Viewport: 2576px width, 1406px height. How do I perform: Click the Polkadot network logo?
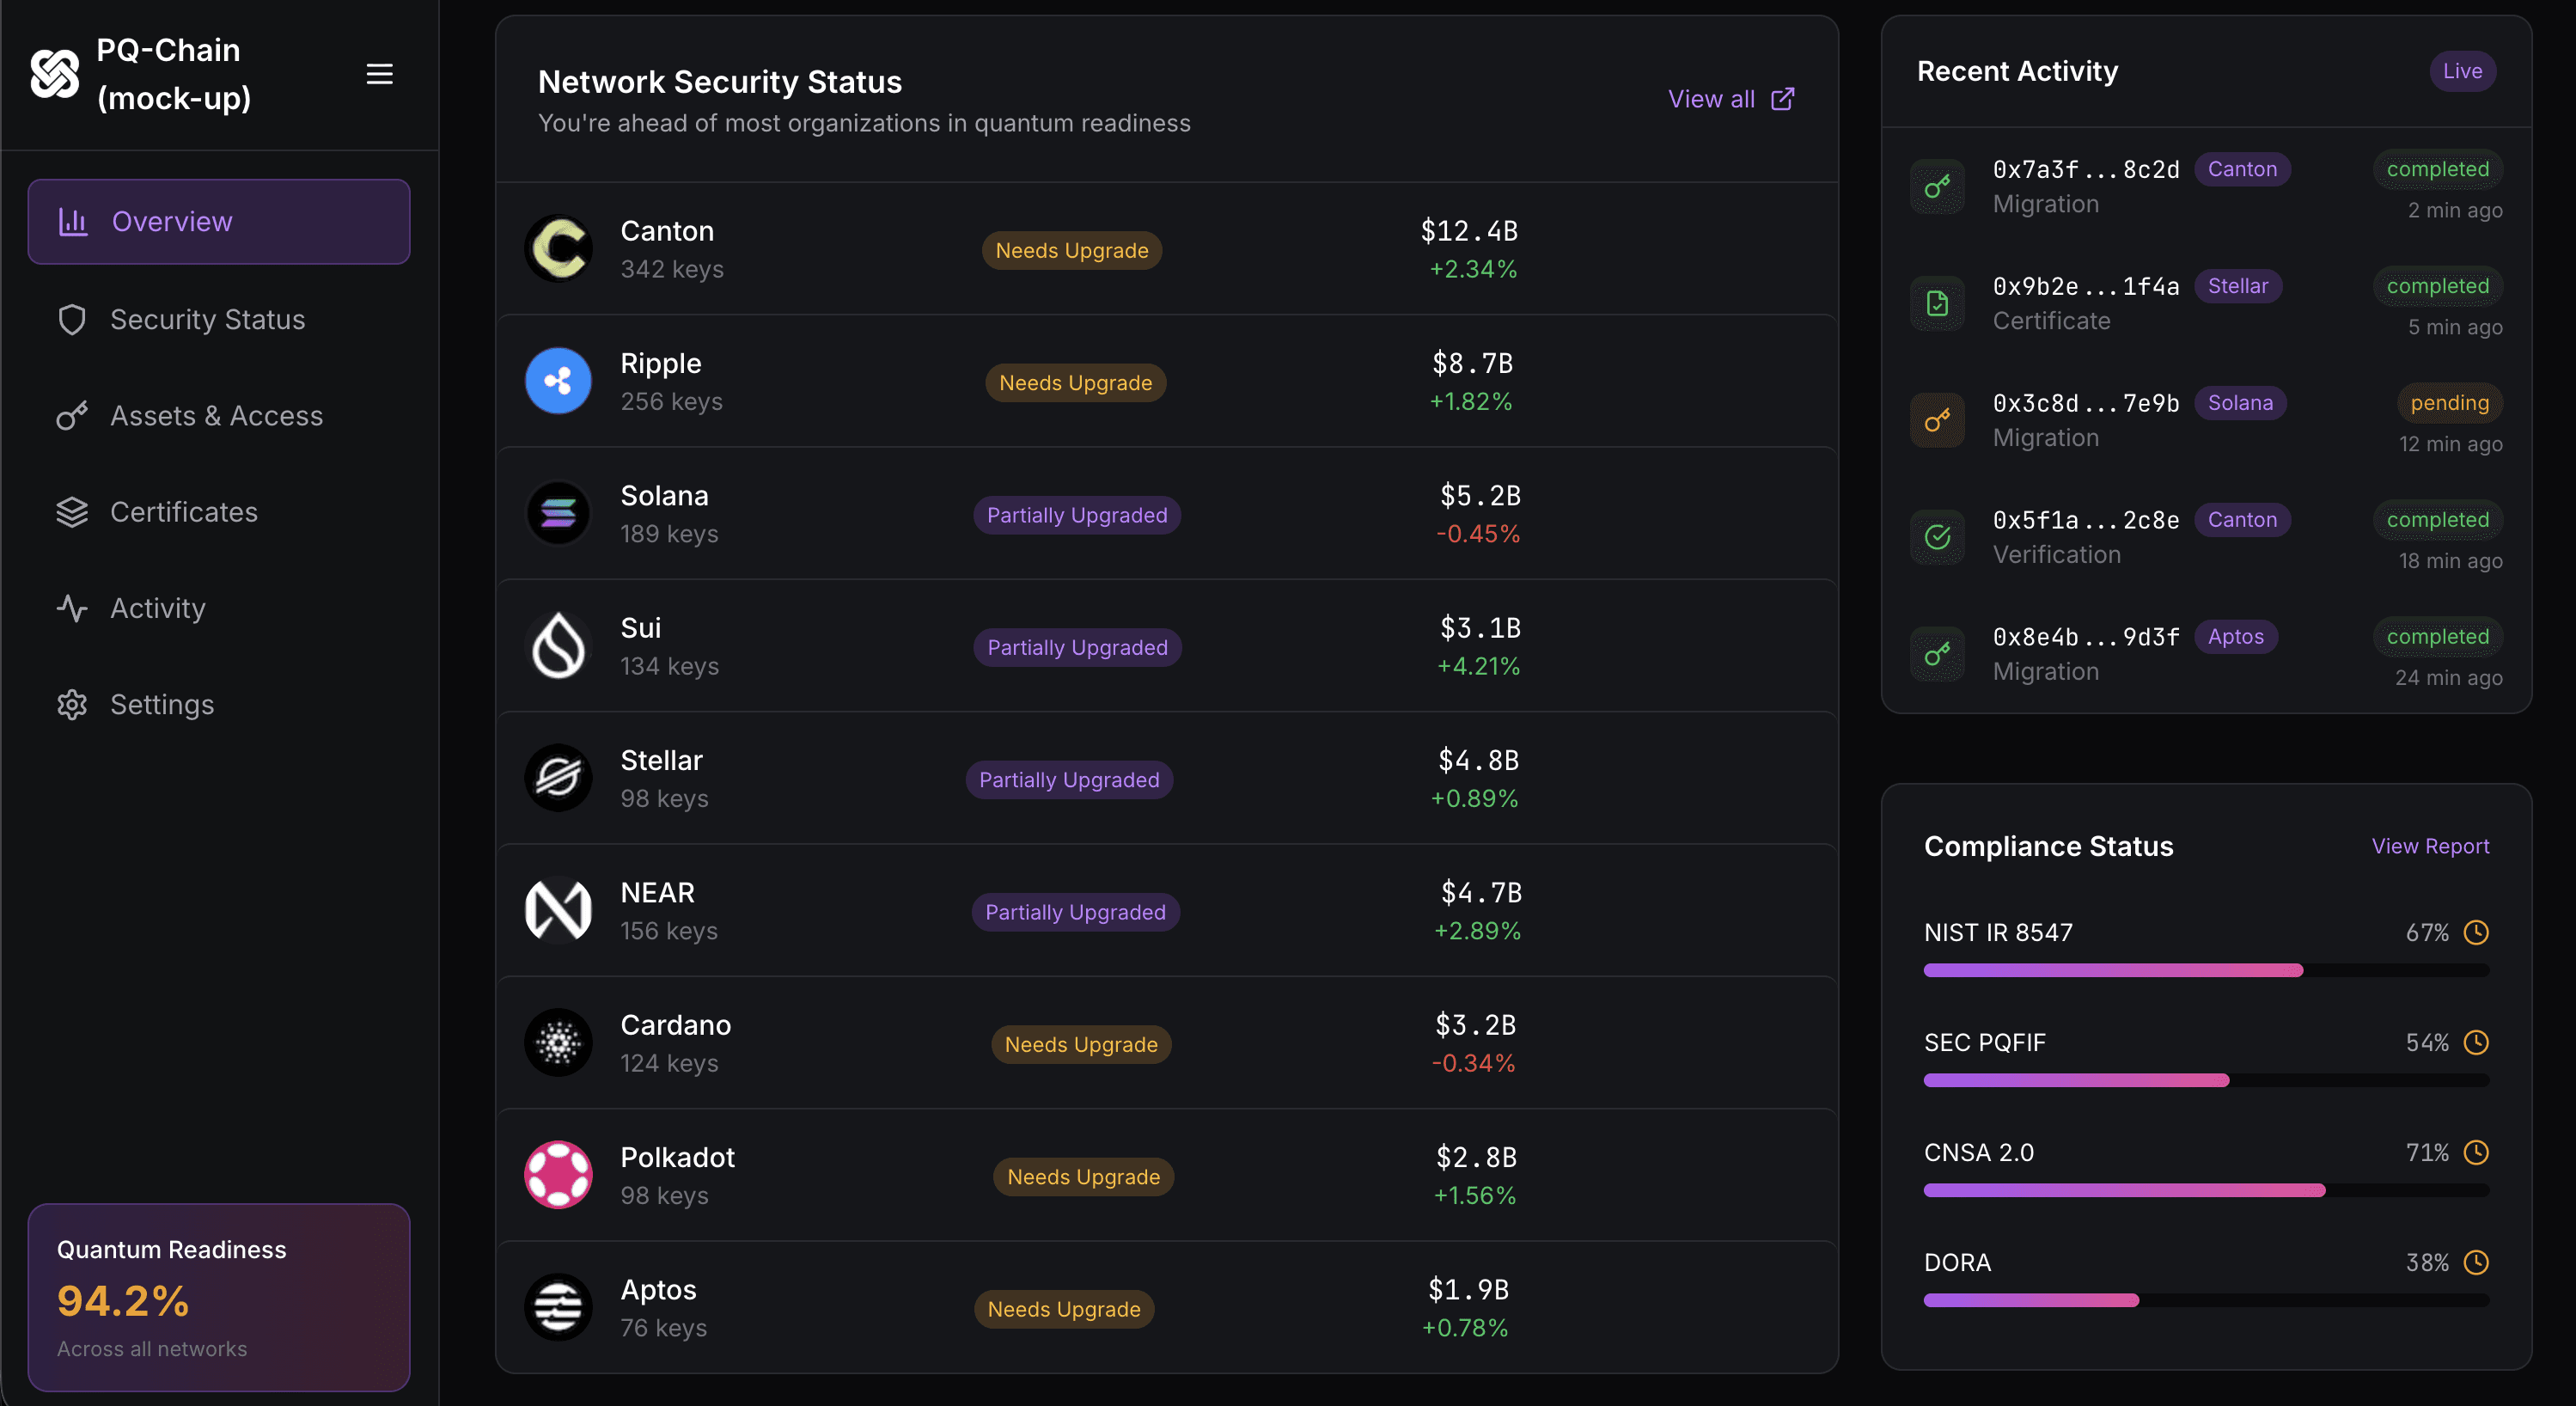(558, 1175)
